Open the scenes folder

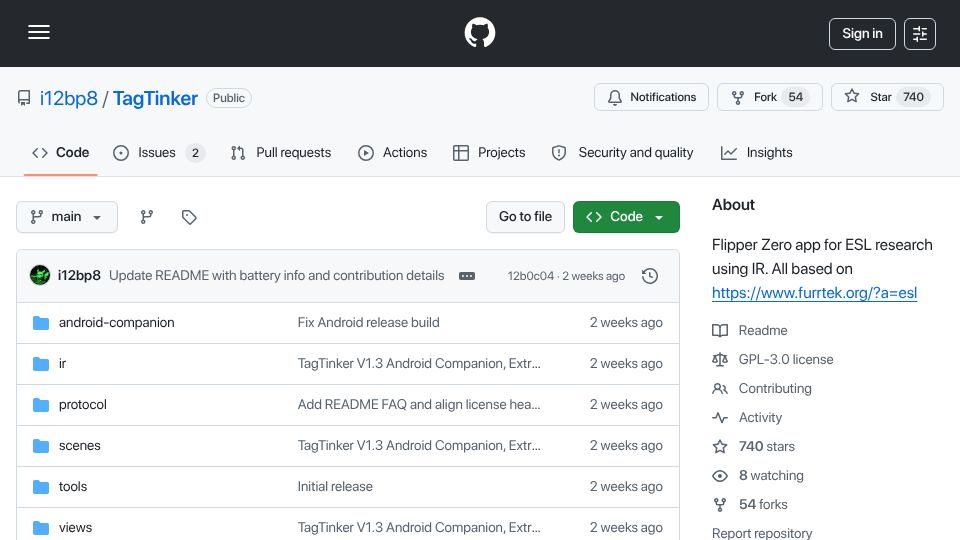pyautogui.click(x=80, y=446)
